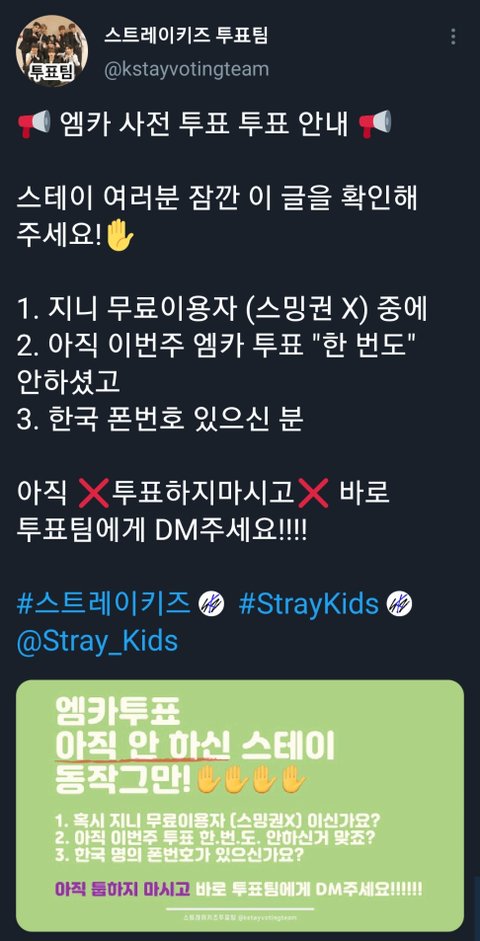
Task: Click the purple 아직 둡하지 마시고 text
Action: (124, 888)
